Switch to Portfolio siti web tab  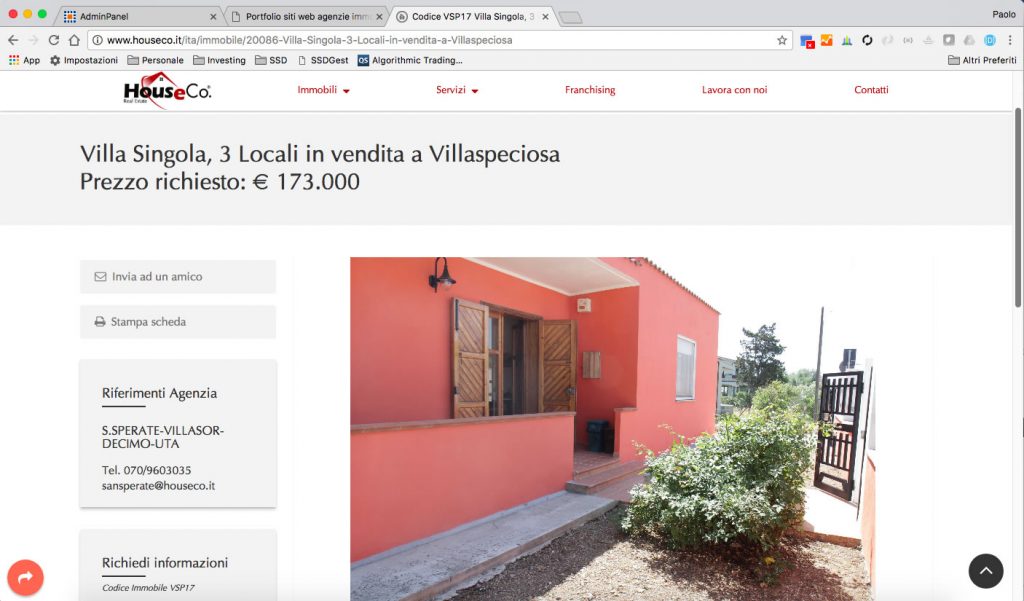[x=307, y=16]
